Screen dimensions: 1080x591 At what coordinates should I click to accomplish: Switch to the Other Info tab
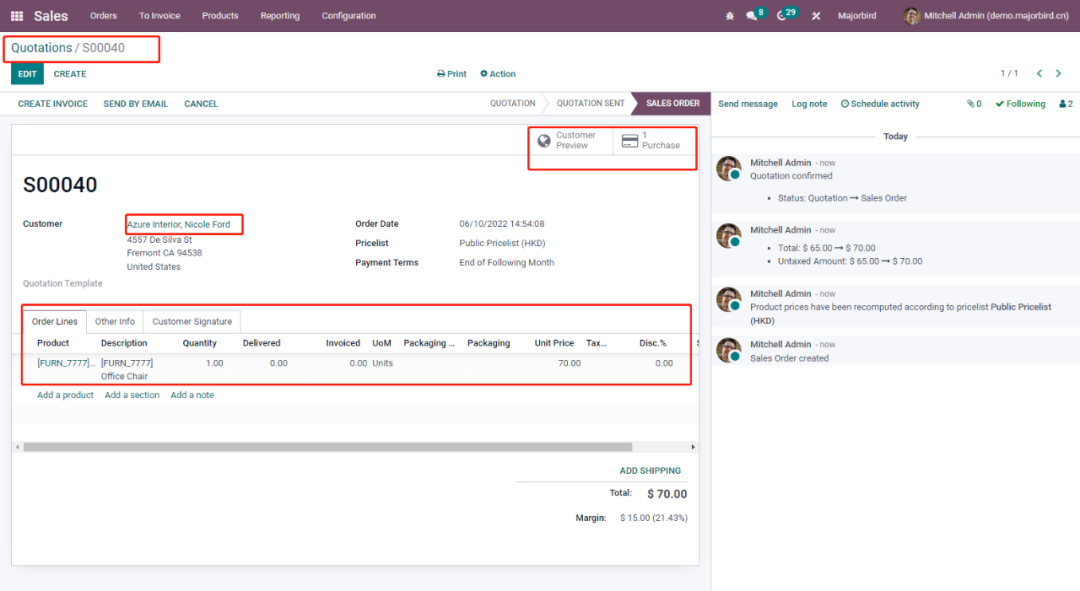click(115, 322)
